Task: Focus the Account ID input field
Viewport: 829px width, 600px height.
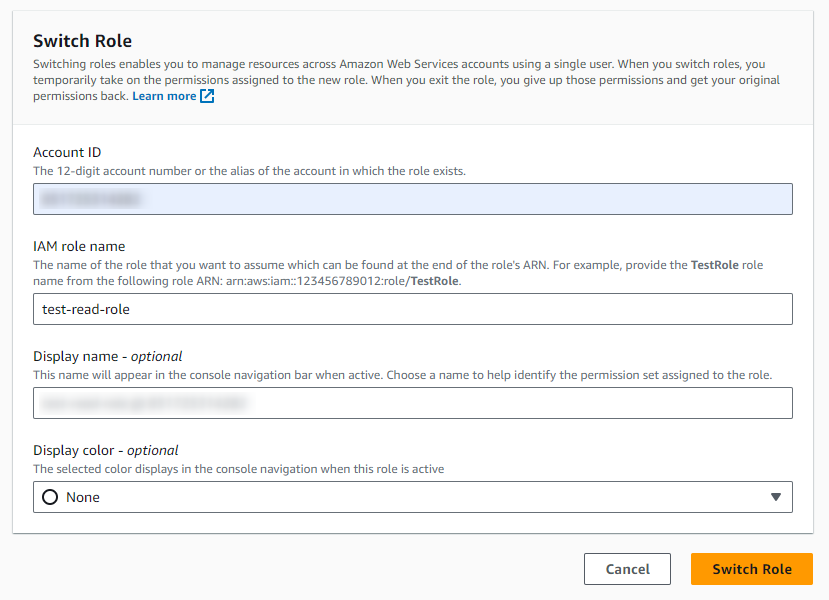Action: coord(412,199)
